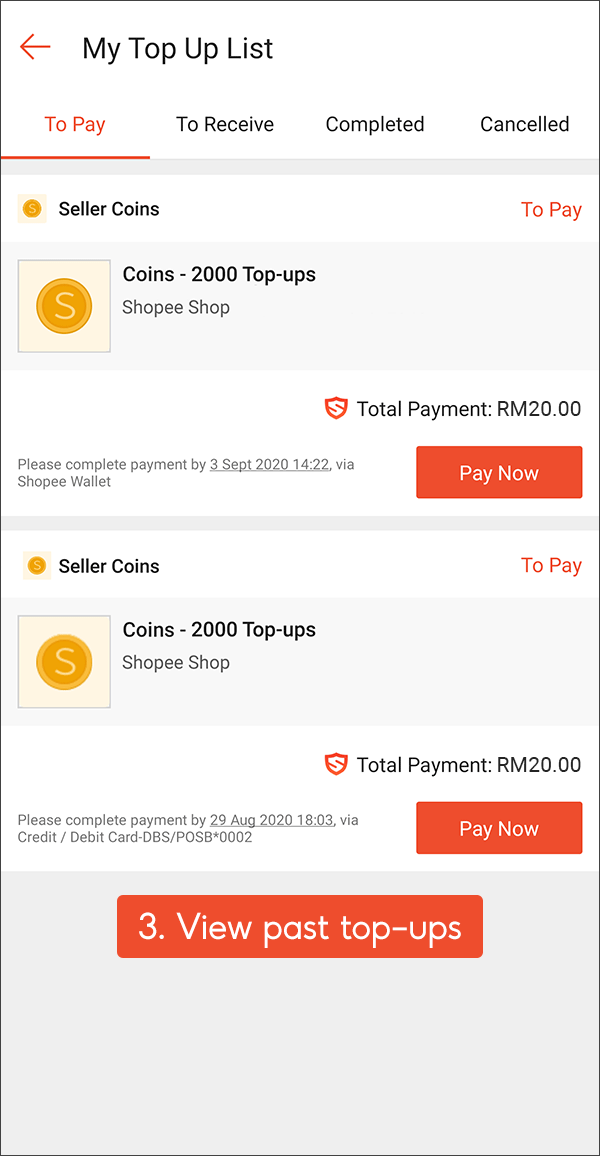Click Pay Now on the Shopee Wallet order
The height and width of the screenshot is (1156, 600).
click(x=499, y=472)
